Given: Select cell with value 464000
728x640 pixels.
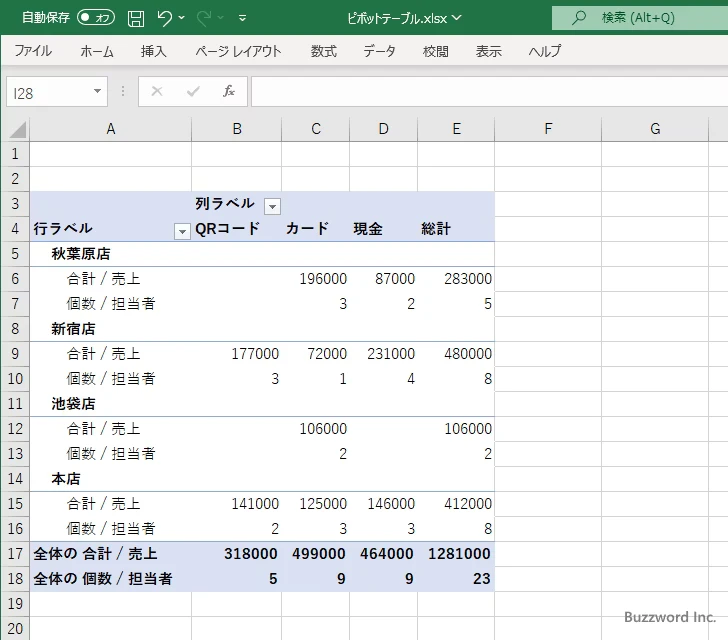Looking at the screenshot, I should (384, 554).
